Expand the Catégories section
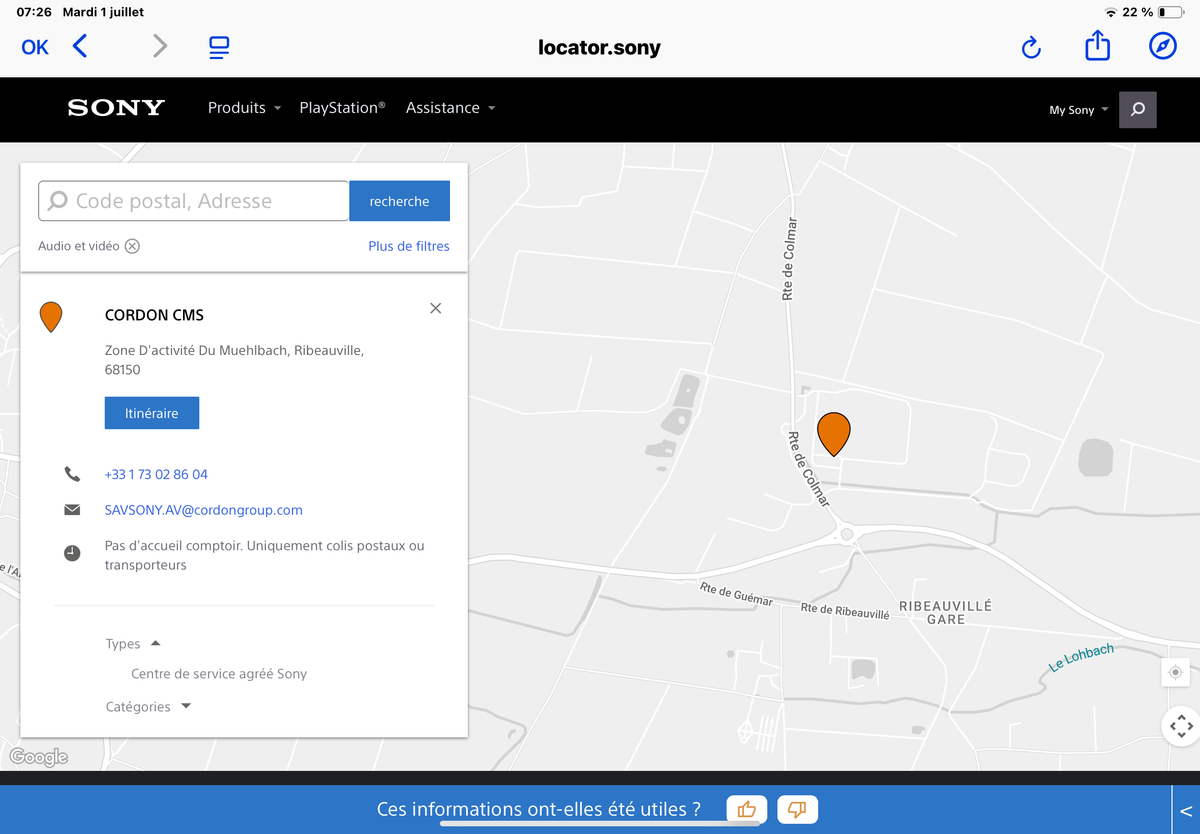 [x=185, y=706]
